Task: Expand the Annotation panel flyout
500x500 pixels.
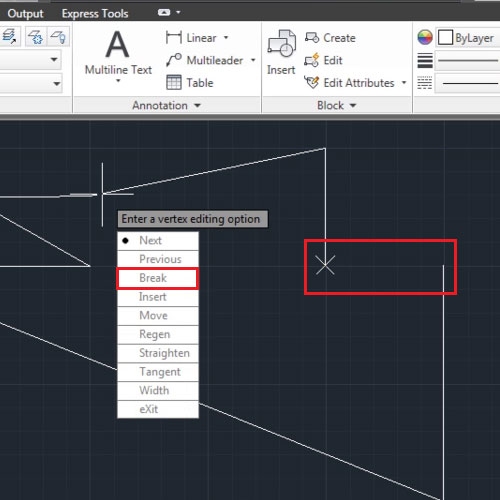Action: coord(197,106)
